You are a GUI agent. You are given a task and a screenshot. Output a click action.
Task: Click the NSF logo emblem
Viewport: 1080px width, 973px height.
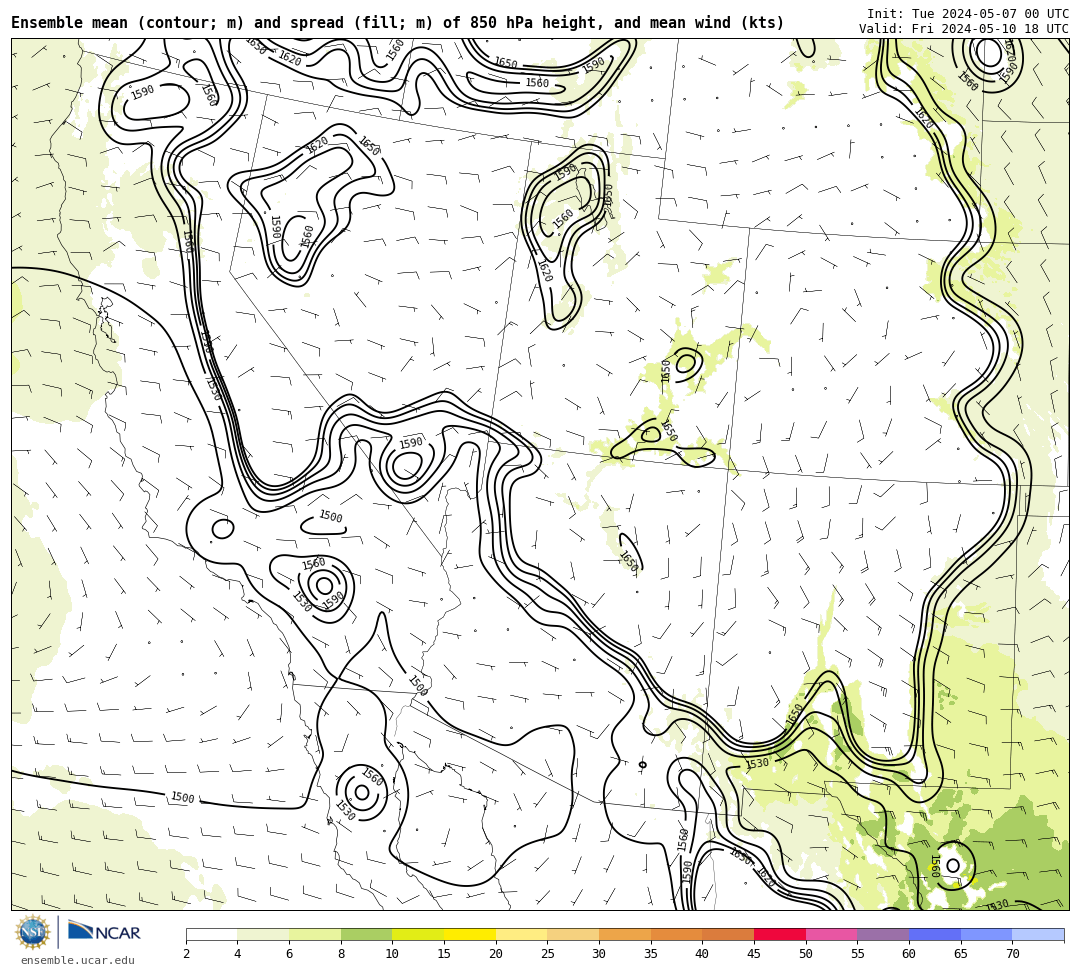[33, 932]
